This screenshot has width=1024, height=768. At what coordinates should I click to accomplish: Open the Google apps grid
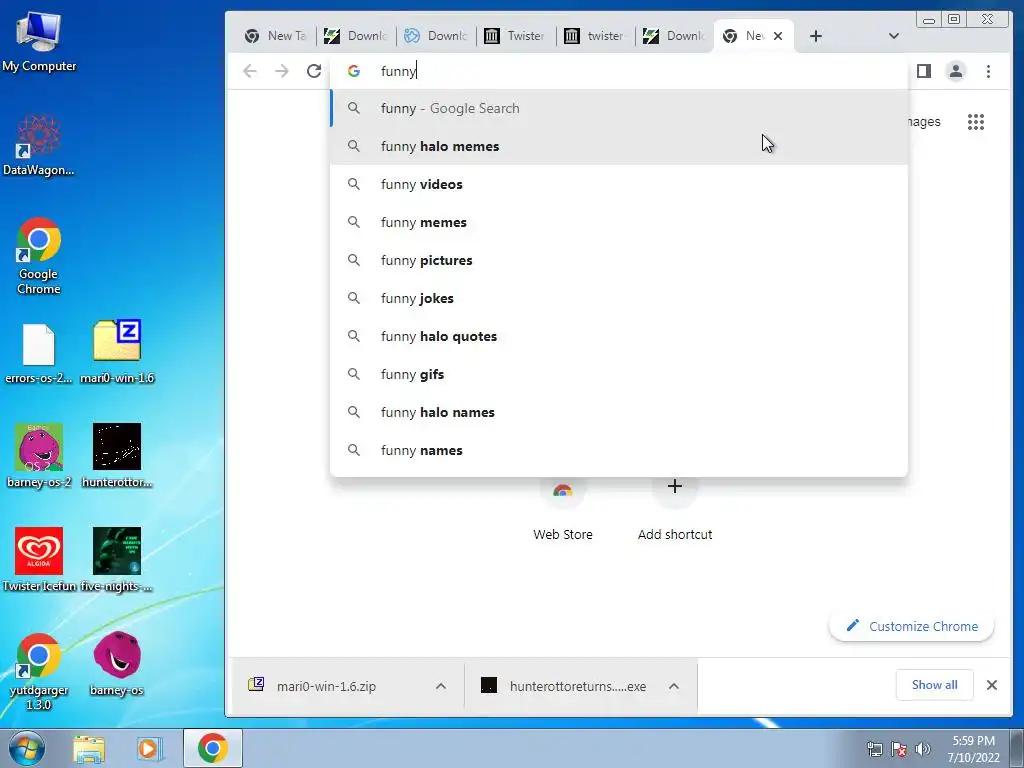[x=976, y=121]
